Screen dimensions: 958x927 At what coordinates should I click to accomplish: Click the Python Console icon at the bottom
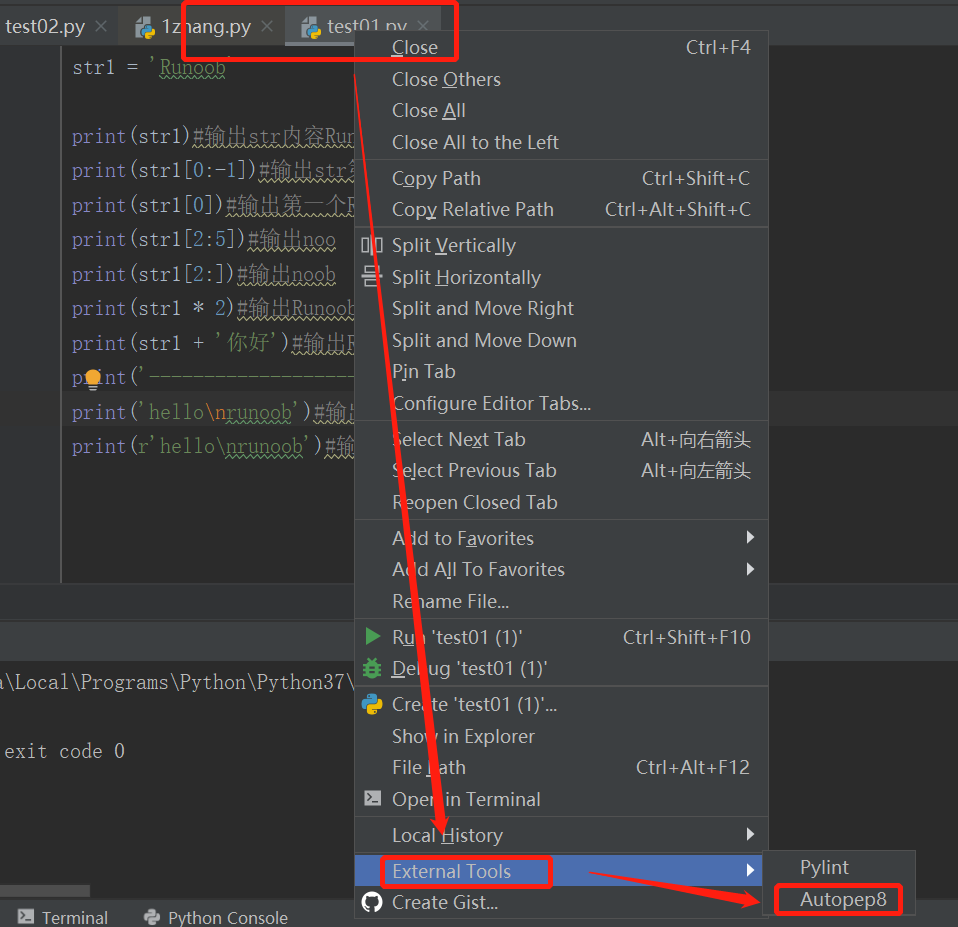(x=152, y=917)
